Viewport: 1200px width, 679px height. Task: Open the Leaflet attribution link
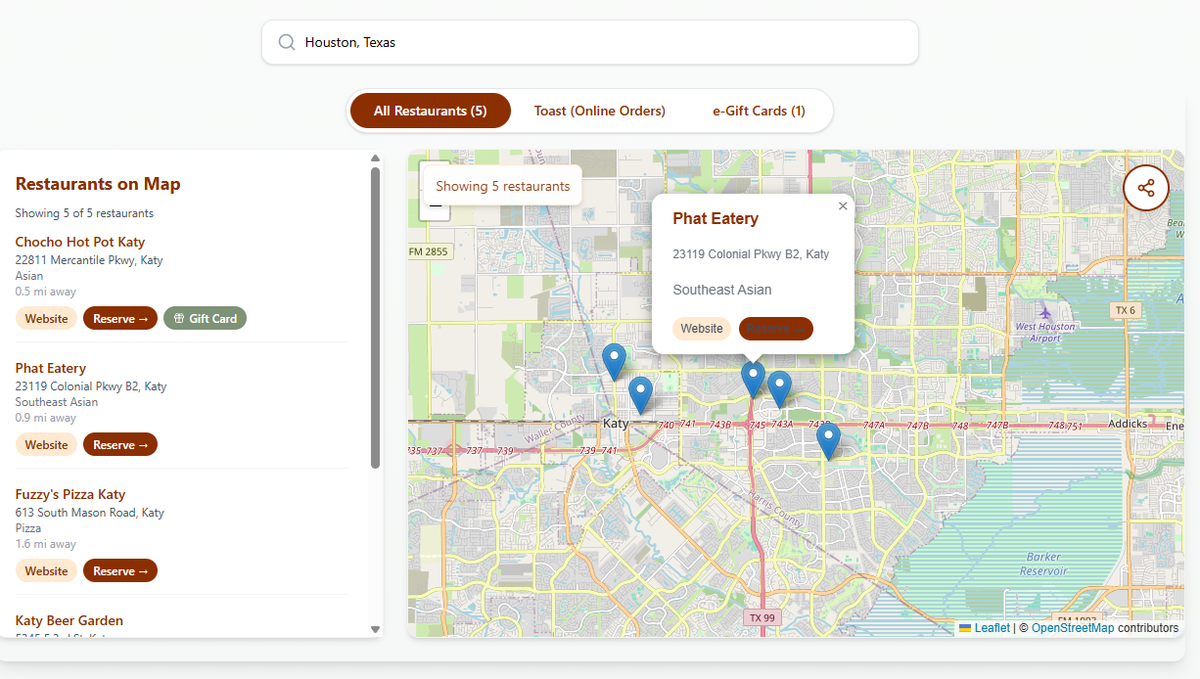pyautogui.click(x=991, y=628)
